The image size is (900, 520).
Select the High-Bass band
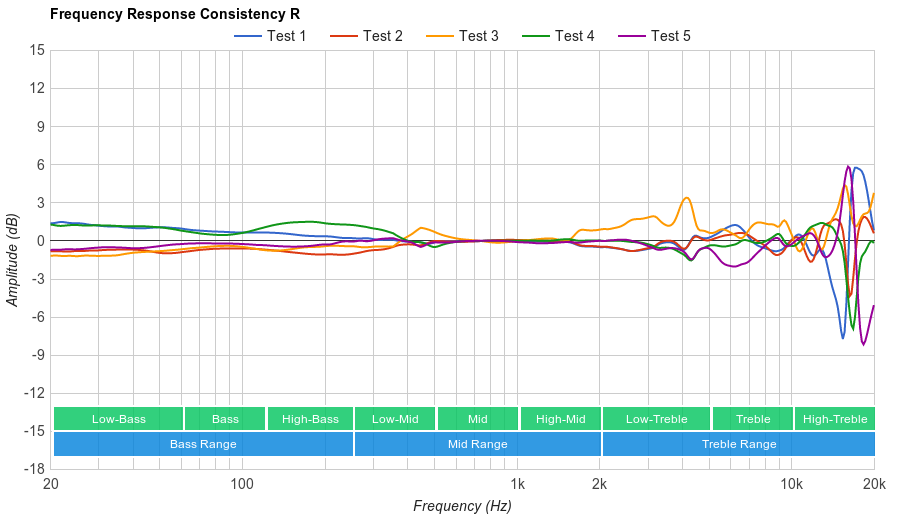310,419
